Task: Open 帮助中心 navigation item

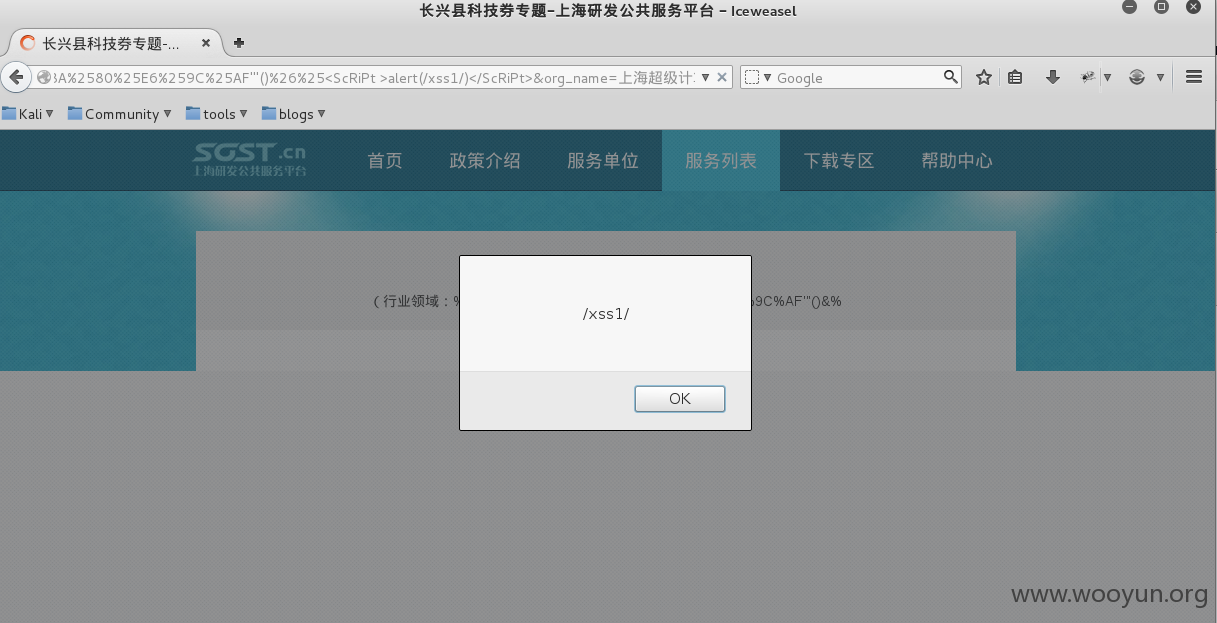Action: pos(957,161)
